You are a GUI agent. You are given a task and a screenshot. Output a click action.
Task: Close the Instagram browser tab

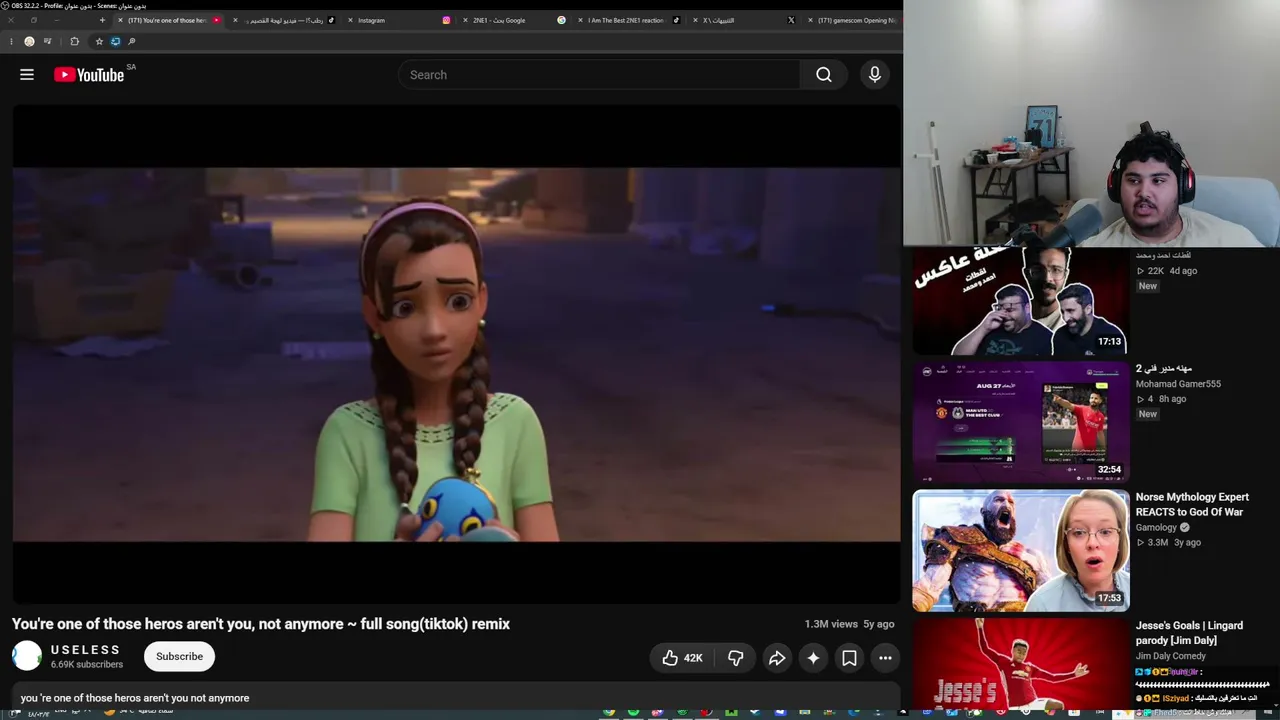coord(350,20)
